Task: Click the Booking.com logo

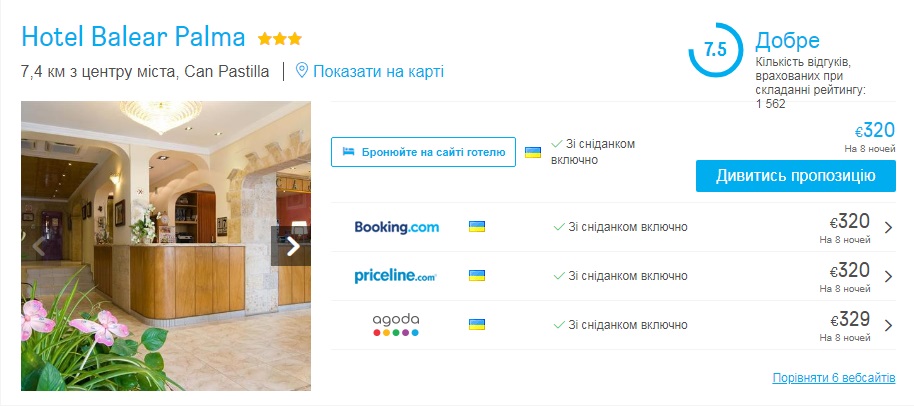Action: [397, 227]
